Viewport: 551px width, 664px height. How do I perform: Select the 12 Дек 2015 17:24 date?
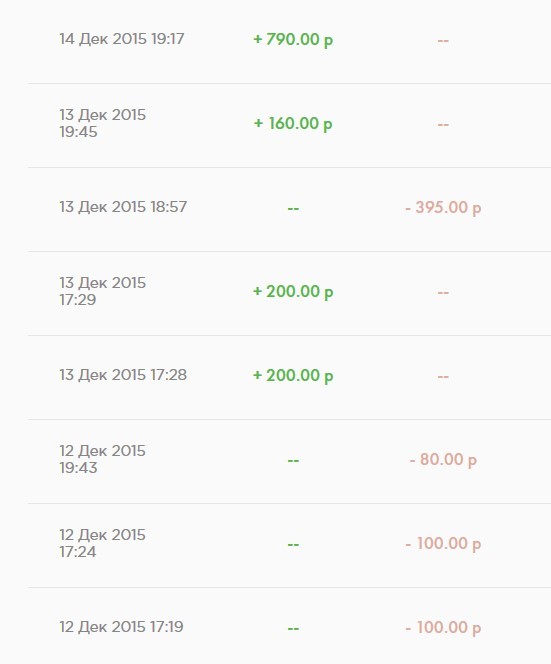[102, 543]
